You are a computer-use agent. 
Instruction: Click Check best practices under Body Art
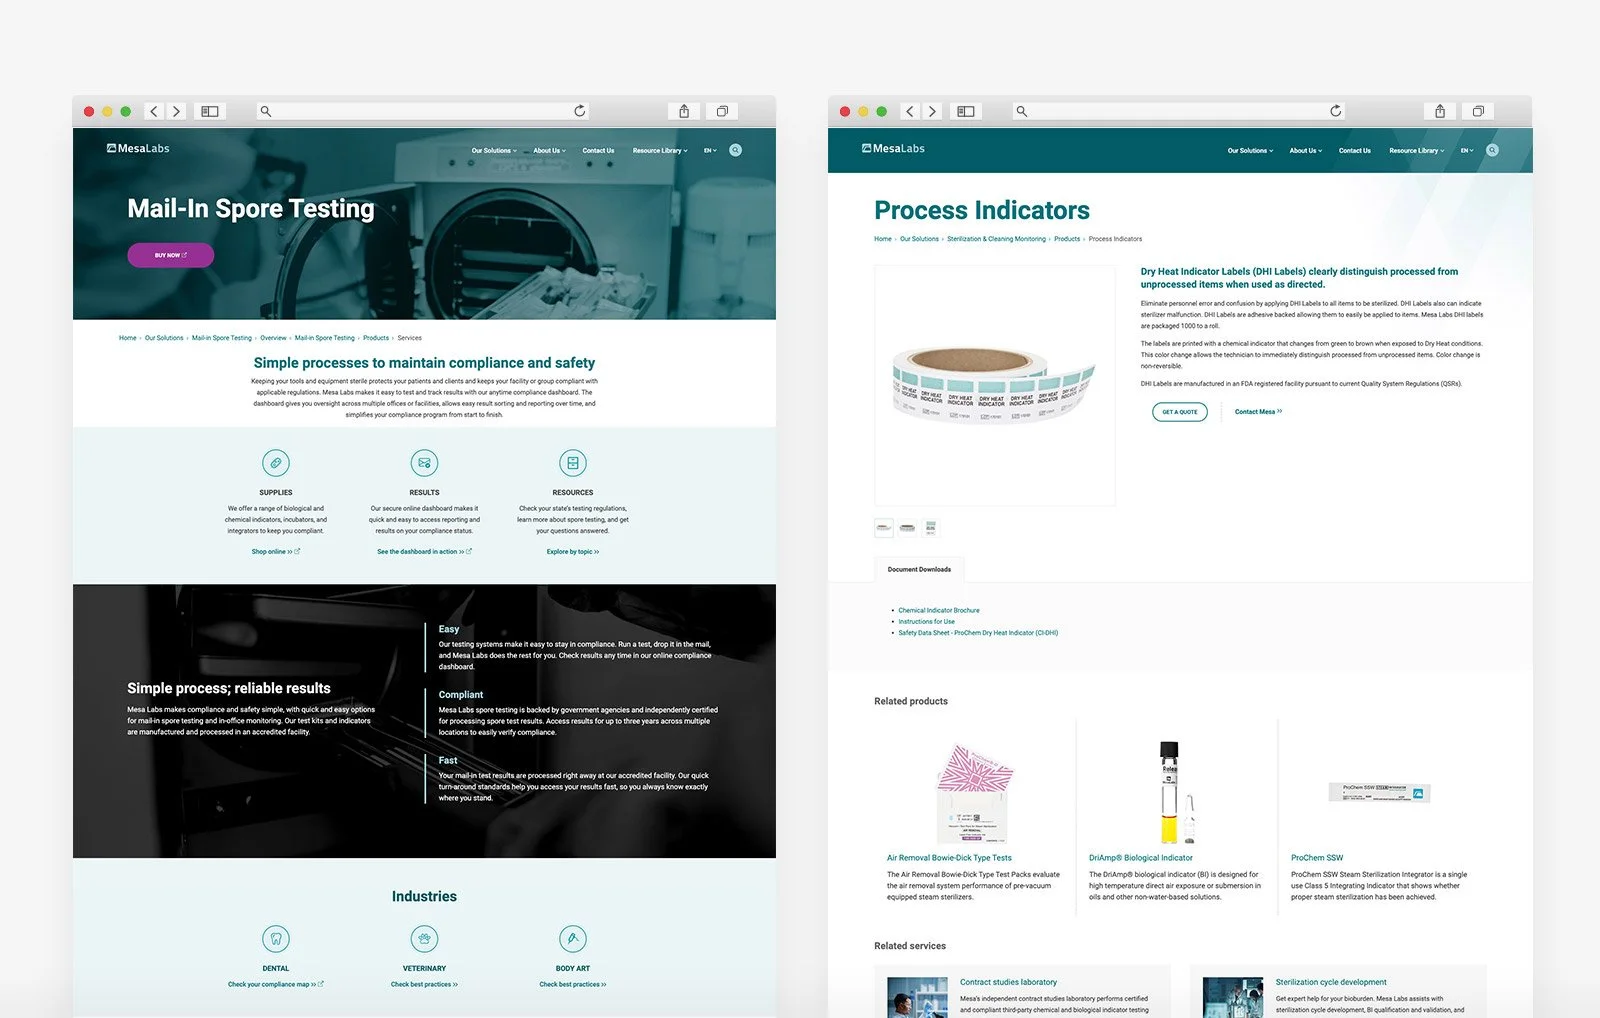click(x=573, y=985)
